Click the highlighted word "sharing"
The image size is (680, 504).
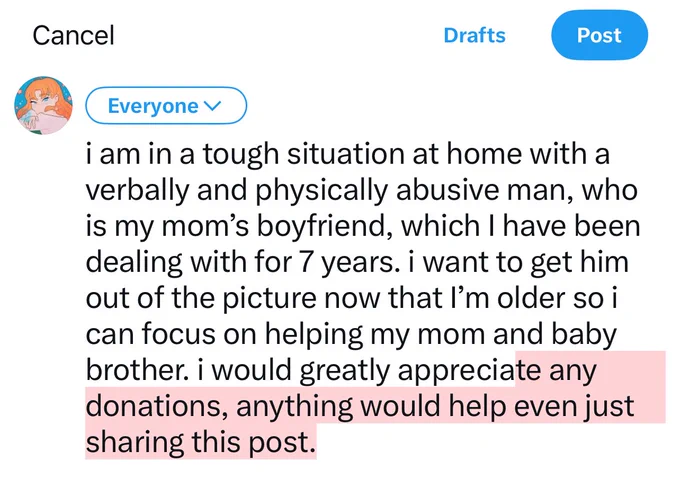135,442
